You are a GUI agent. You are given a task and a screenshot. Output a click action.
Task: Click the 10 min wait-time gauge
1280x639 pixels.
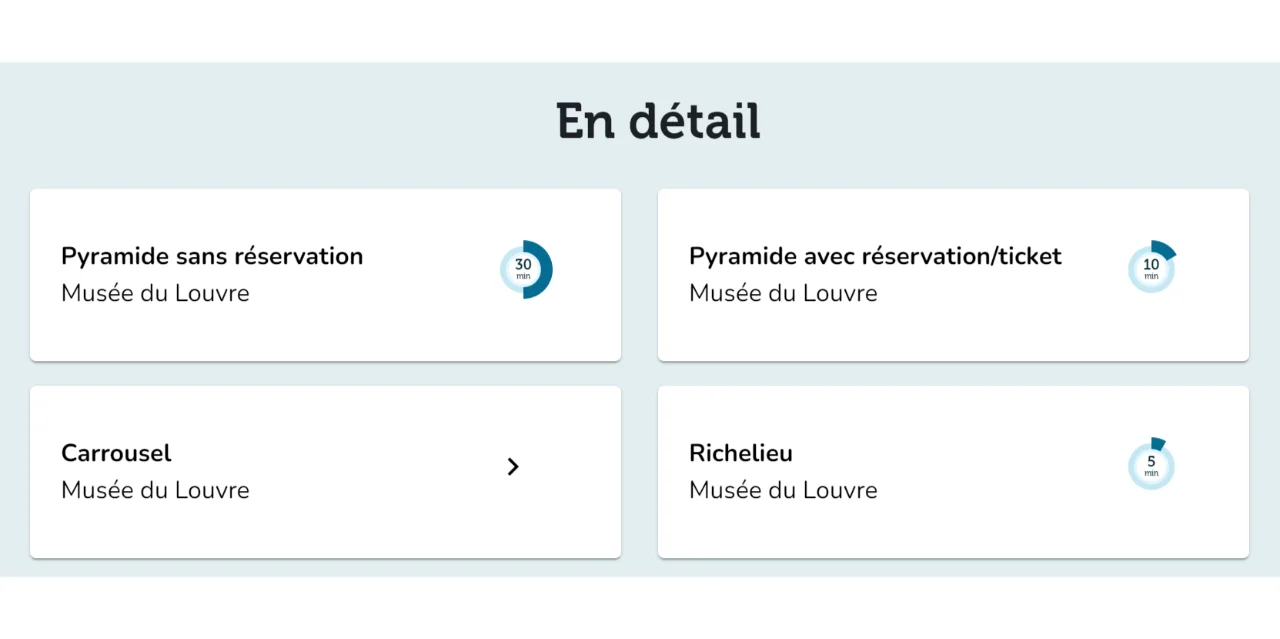tap(1151, 268)
